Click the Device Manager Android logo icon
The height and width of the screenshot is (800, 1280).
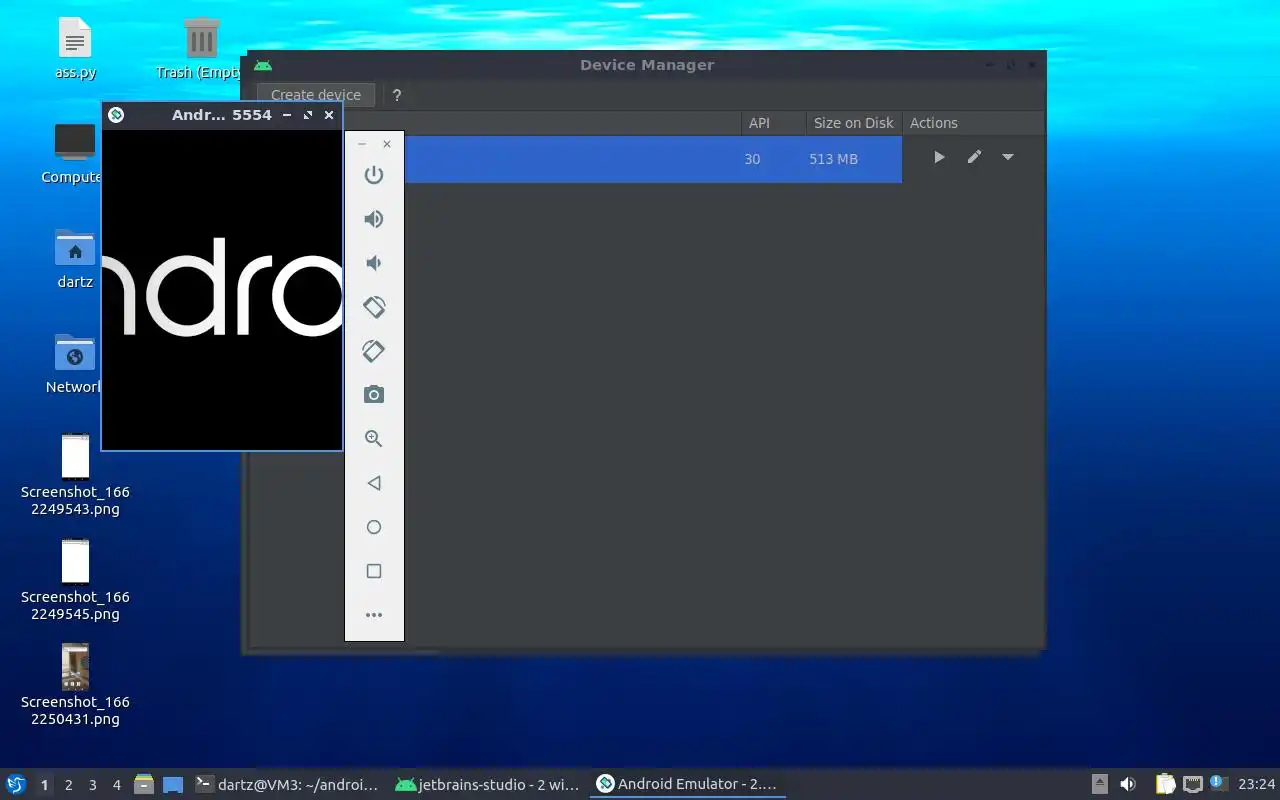pos(263,65)
